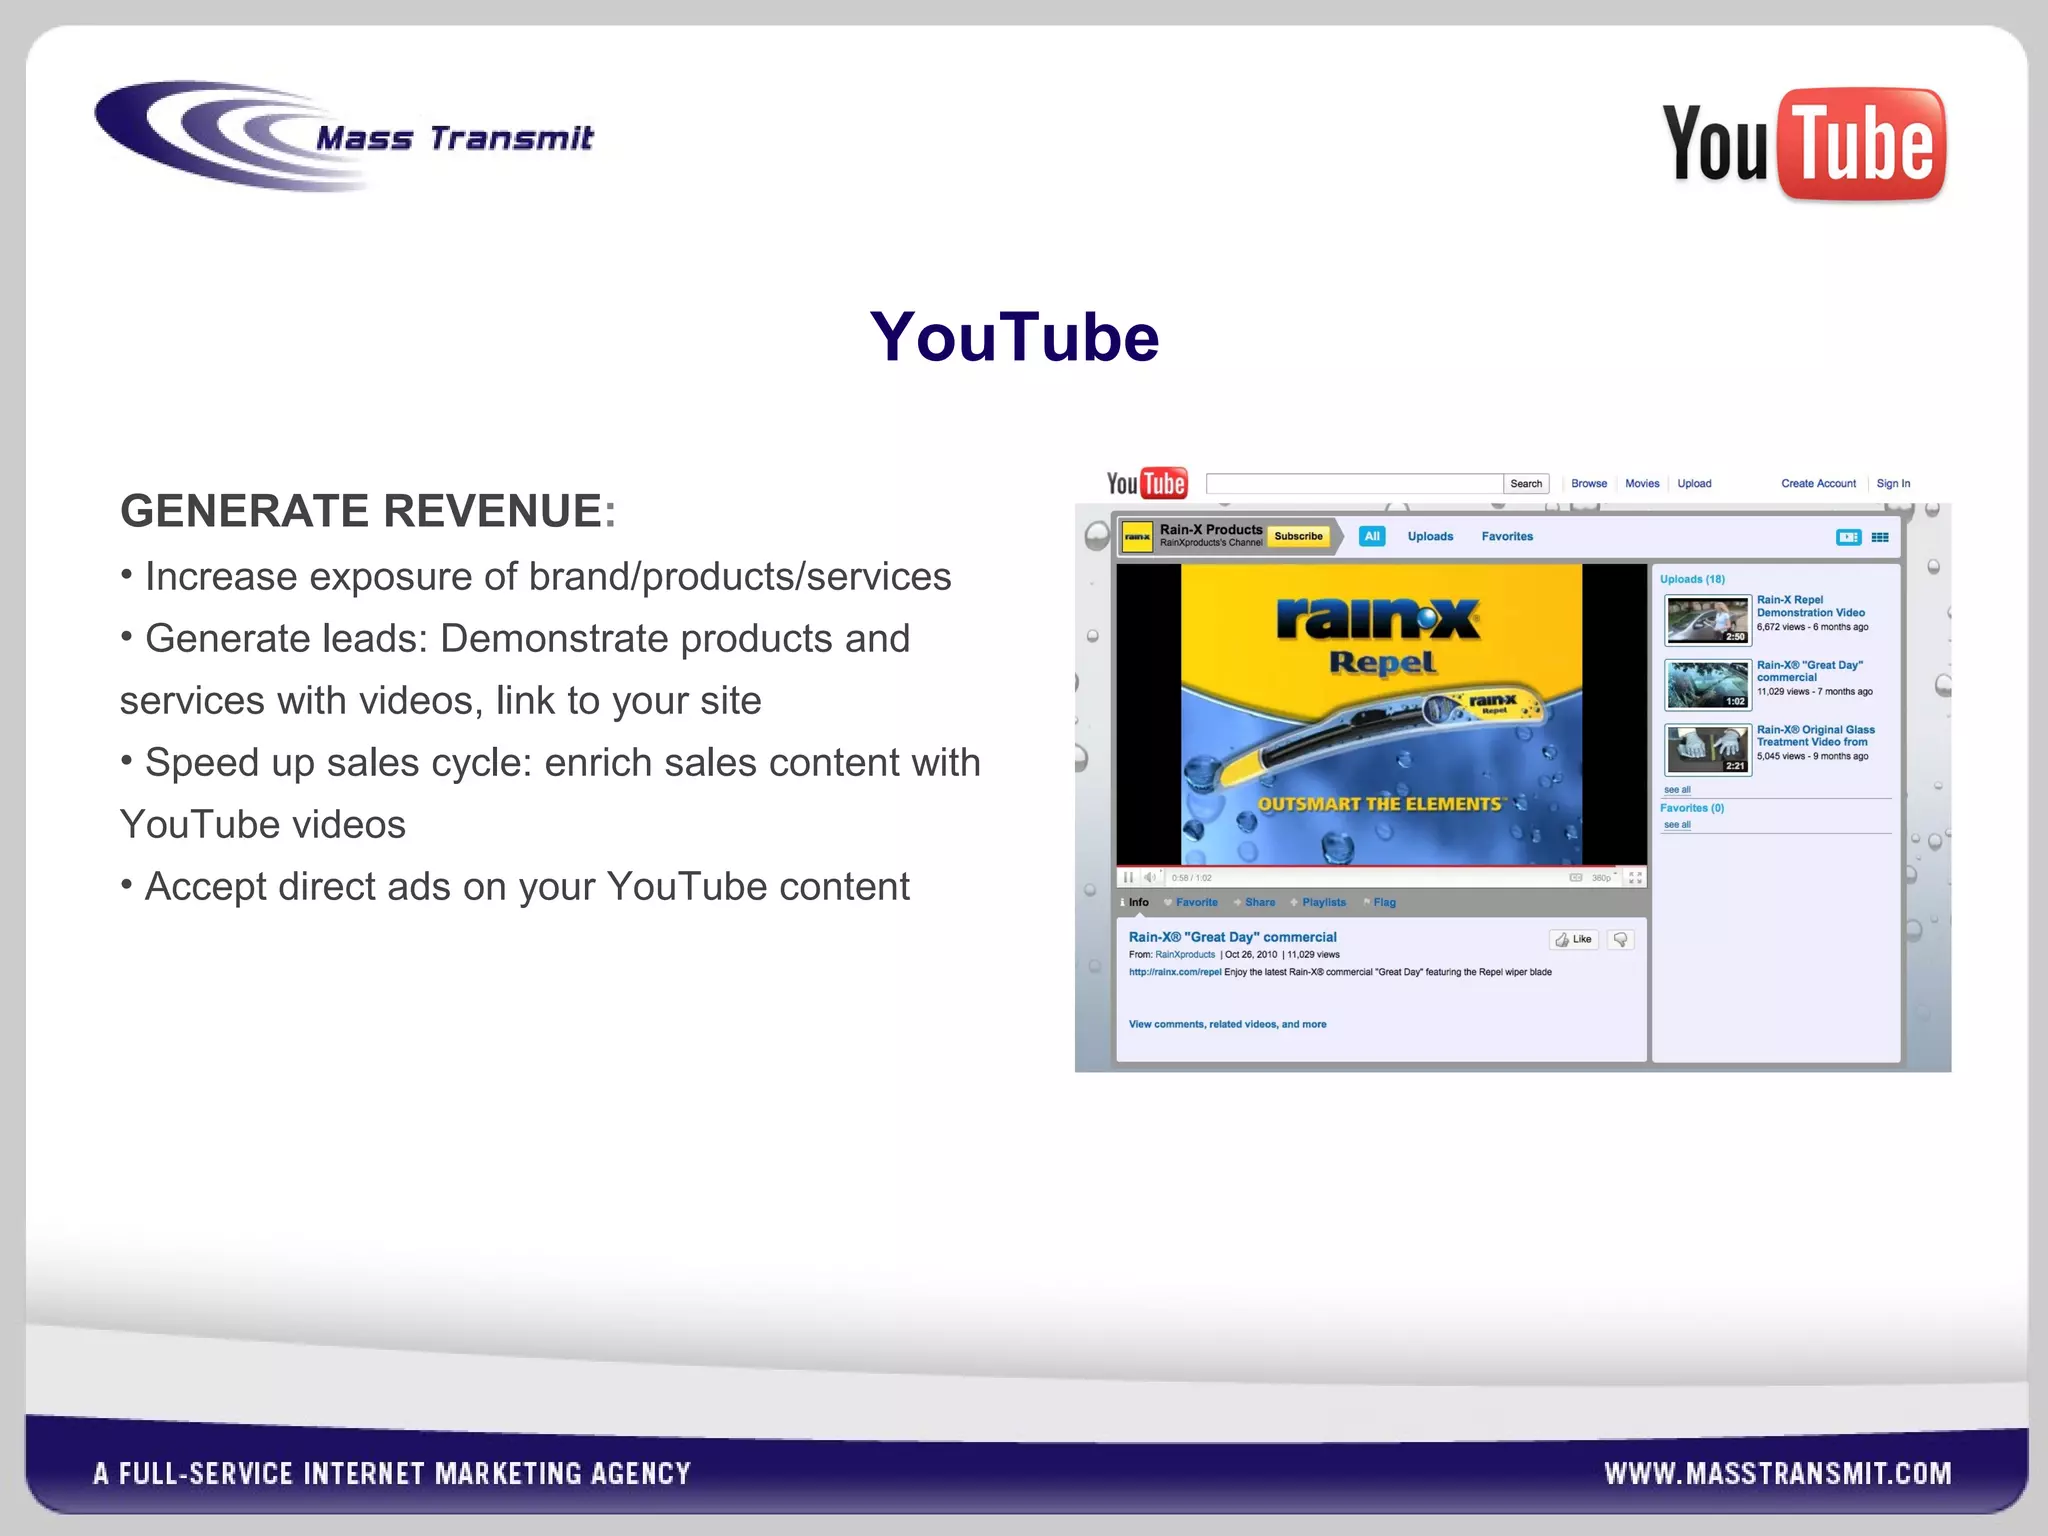Viewport: 2048px width, 1536px height.
Task: Pause the Rain-X video
Action: 1128,878
